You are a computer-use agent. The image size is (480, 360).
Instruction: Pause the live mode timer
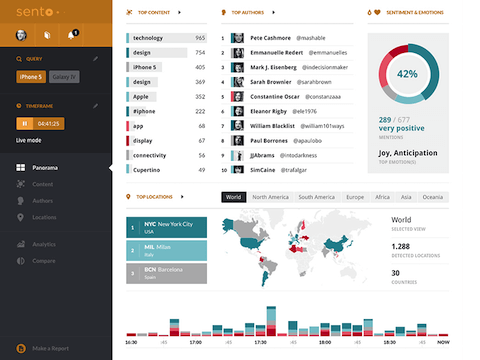pyautogui.click(x=25, y=124)
